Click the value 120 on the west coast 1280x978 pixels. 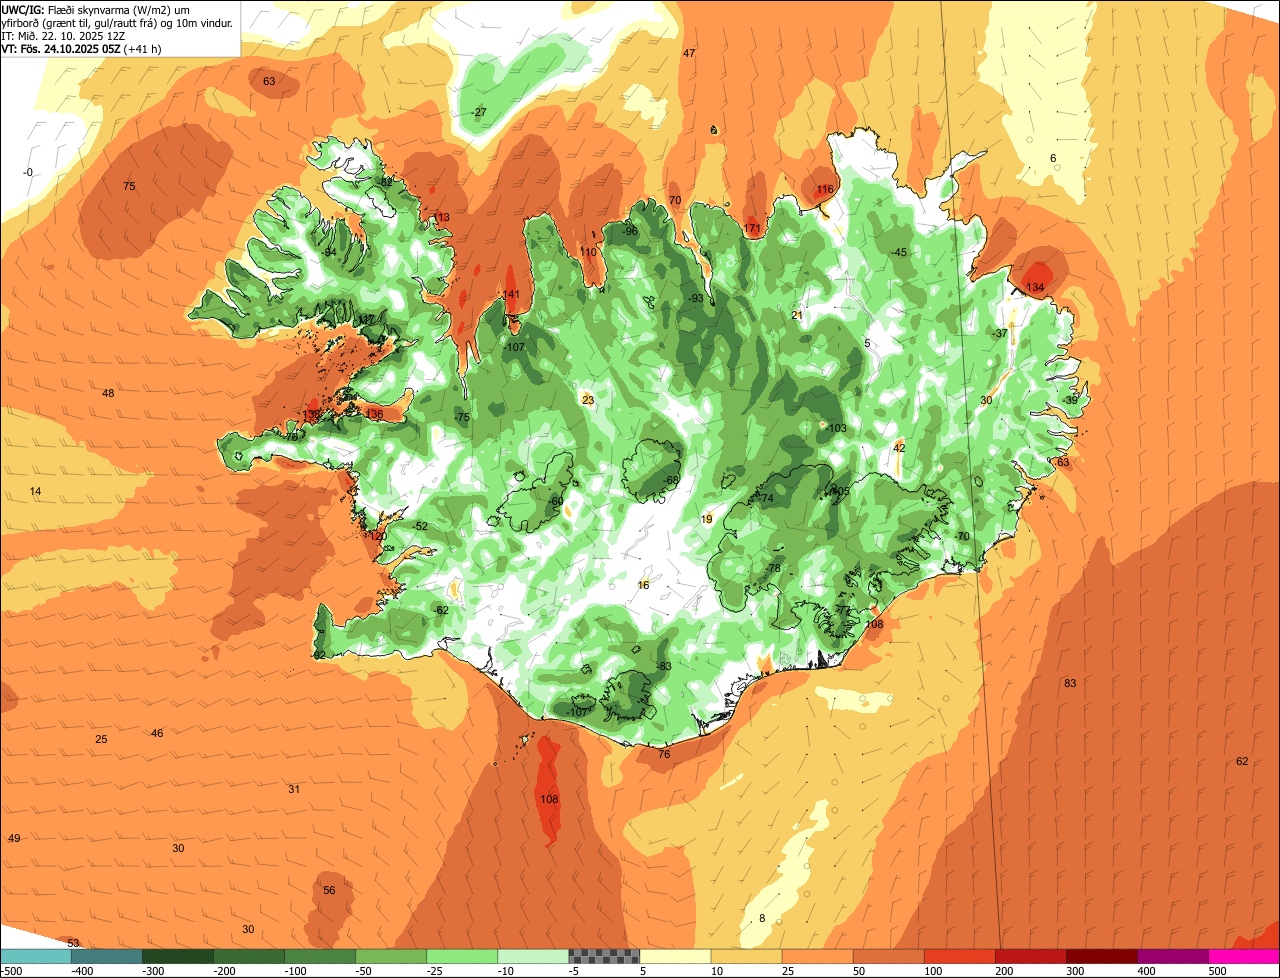pos(378,537)
